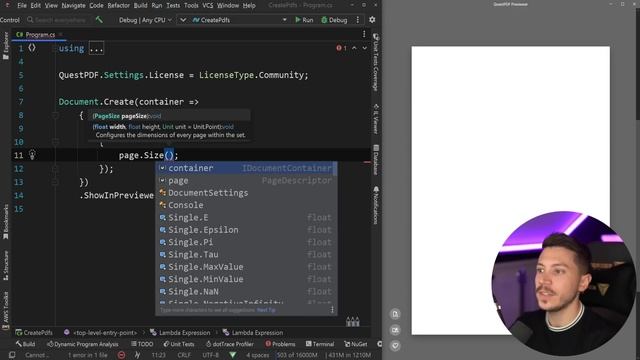Image resolution: width=640 pixels, height=360 pixels.
Task: Go to next highlighted error arrow
Action: [364, 48]
